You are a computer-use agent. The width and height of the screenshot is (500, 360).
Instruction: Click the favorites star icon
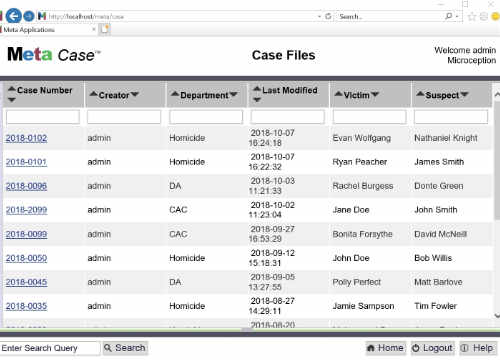pyautogui.click(x=472, y=16)
